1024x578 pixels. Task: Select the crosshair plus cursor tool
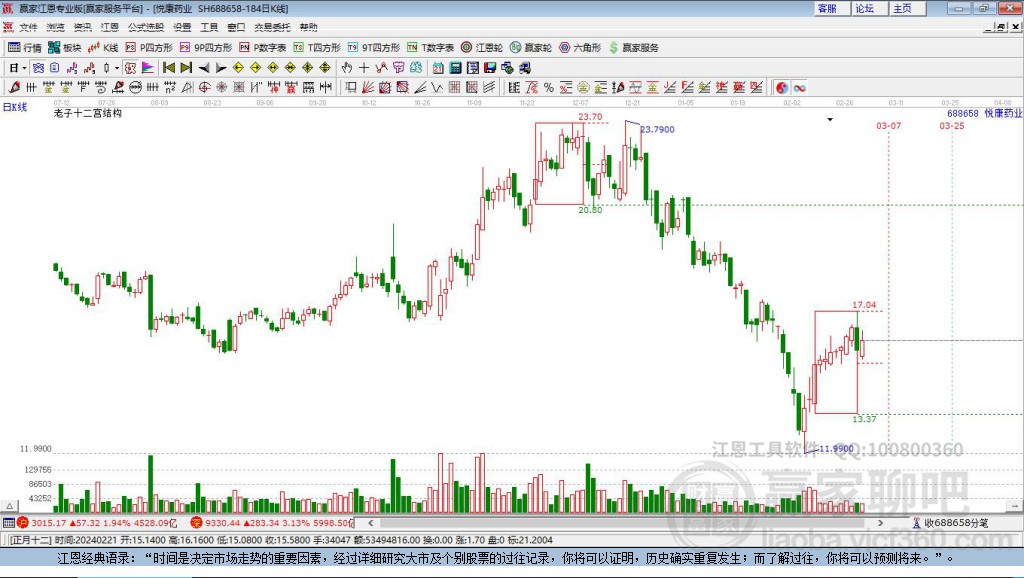tap(364, 68)
